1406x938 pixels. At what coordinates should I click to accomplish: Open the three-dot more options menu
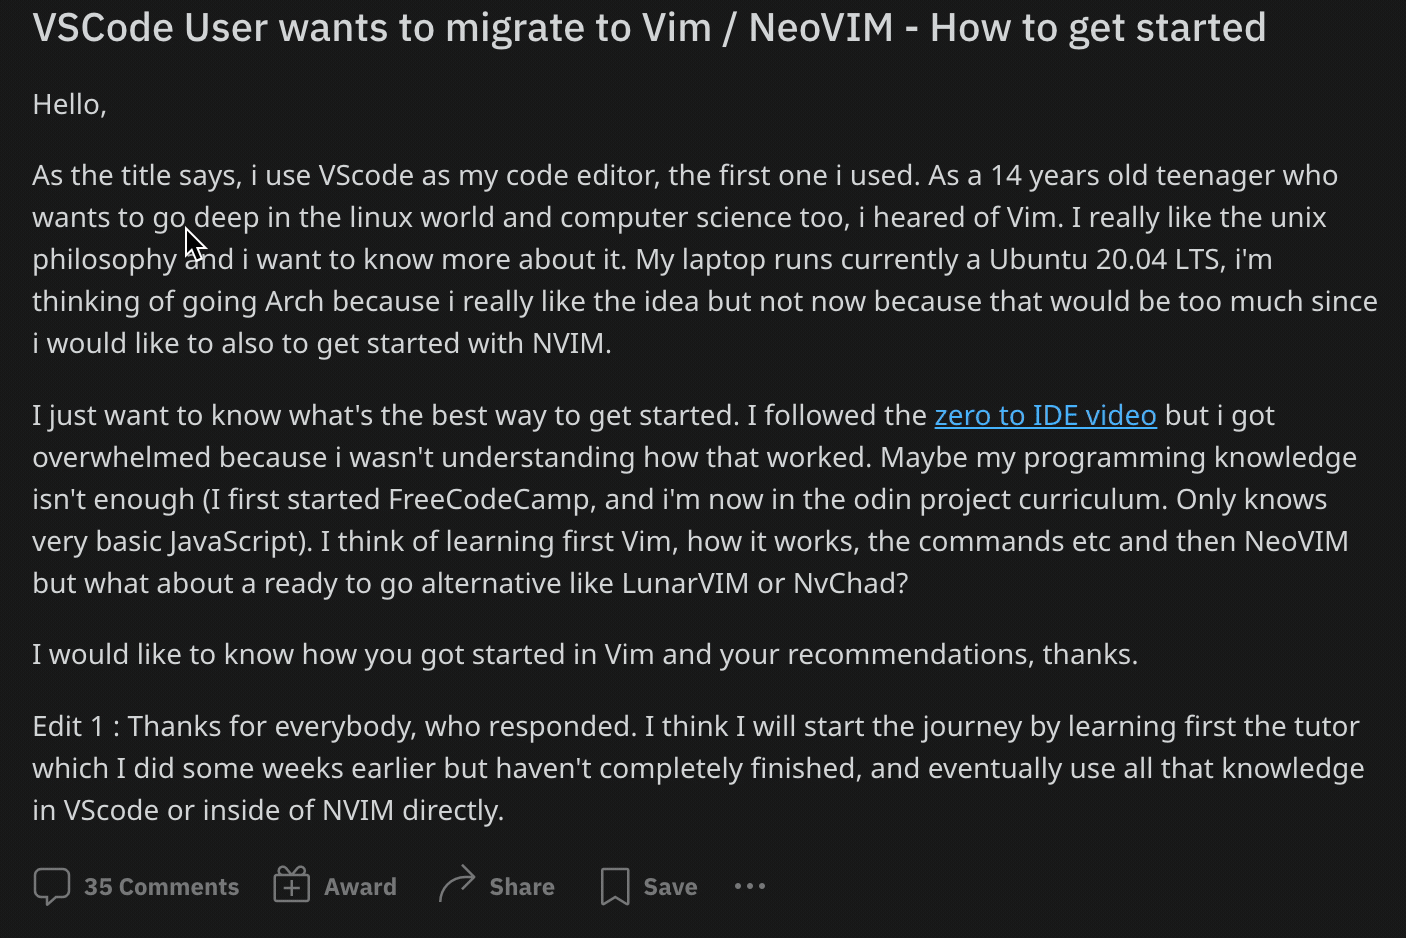tap(750, 886)
